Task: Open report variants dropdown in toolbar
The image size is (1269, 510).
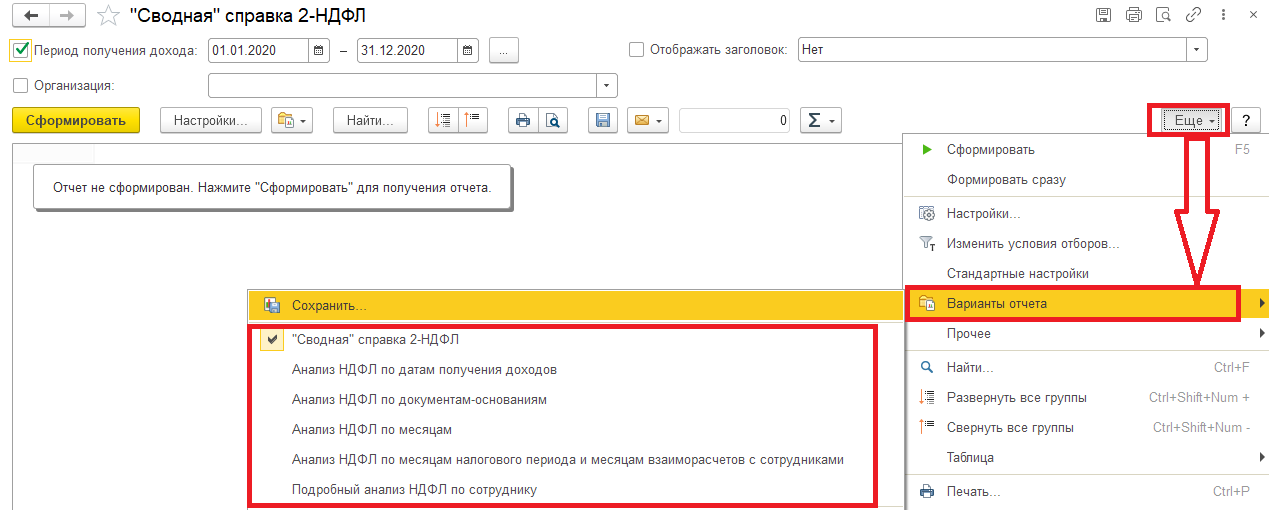Action: click(292, 120)
